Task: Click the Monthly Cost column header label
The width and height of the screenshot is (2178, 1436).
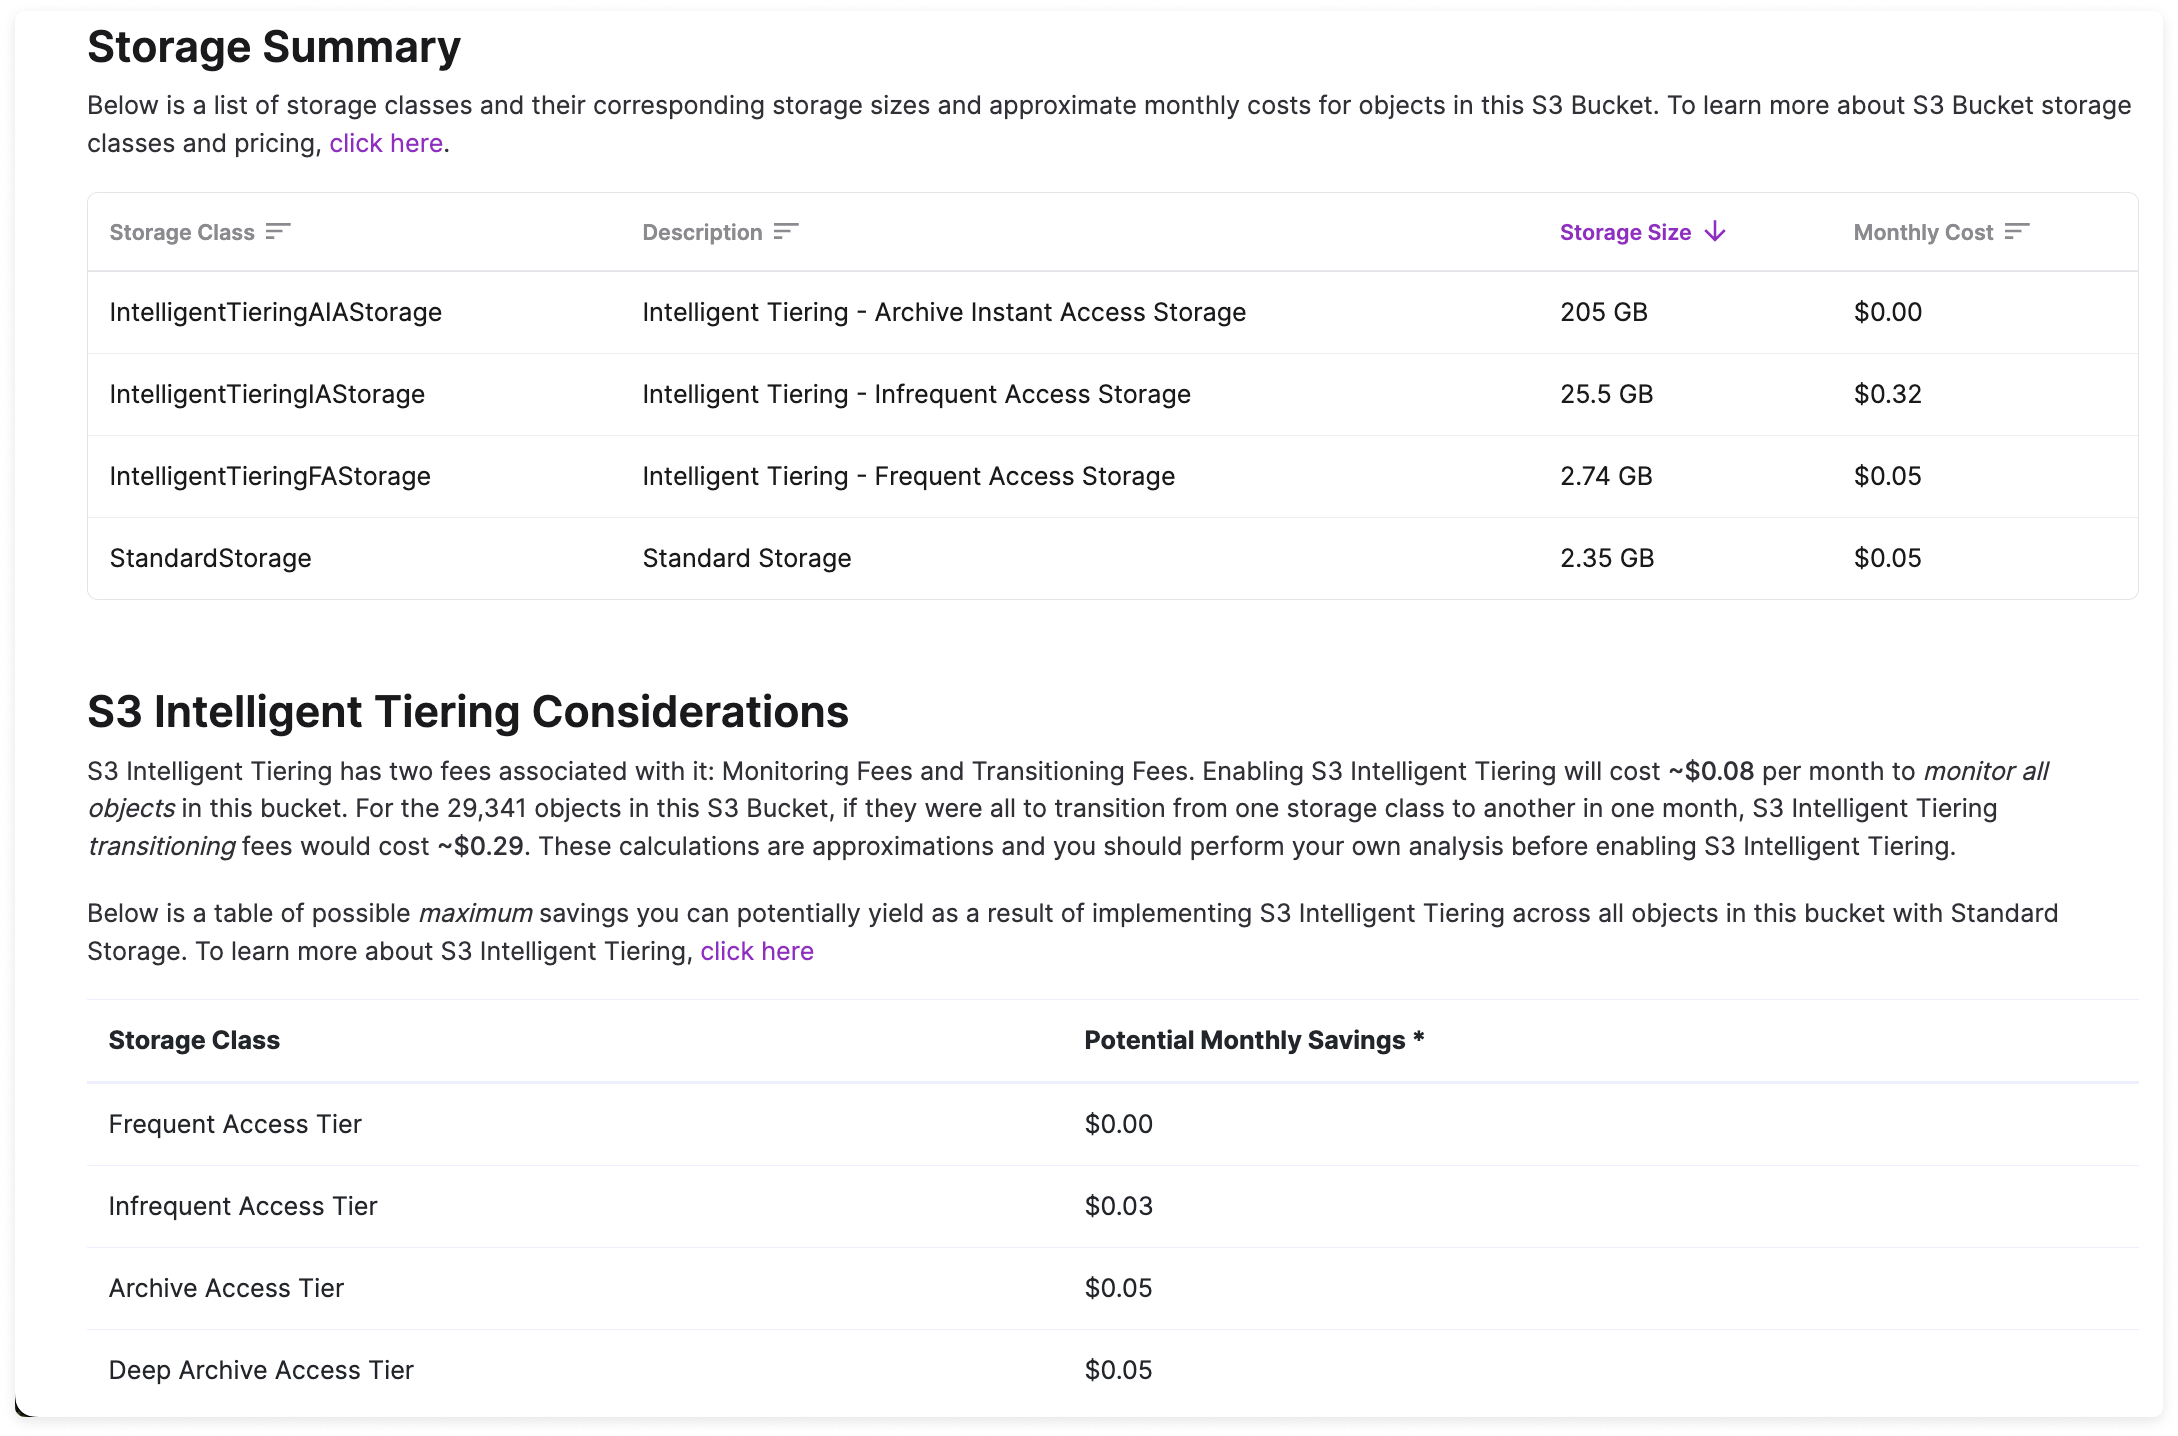Action: (x=1923, y=232)
